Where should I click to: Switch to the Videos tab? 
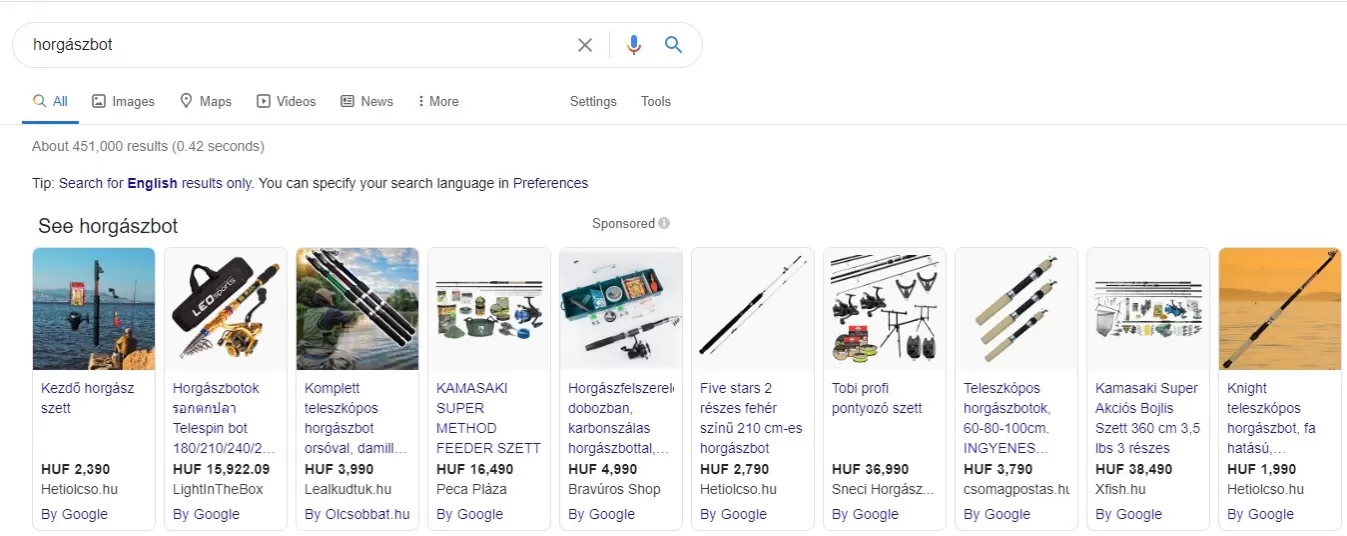click(286, 101)
